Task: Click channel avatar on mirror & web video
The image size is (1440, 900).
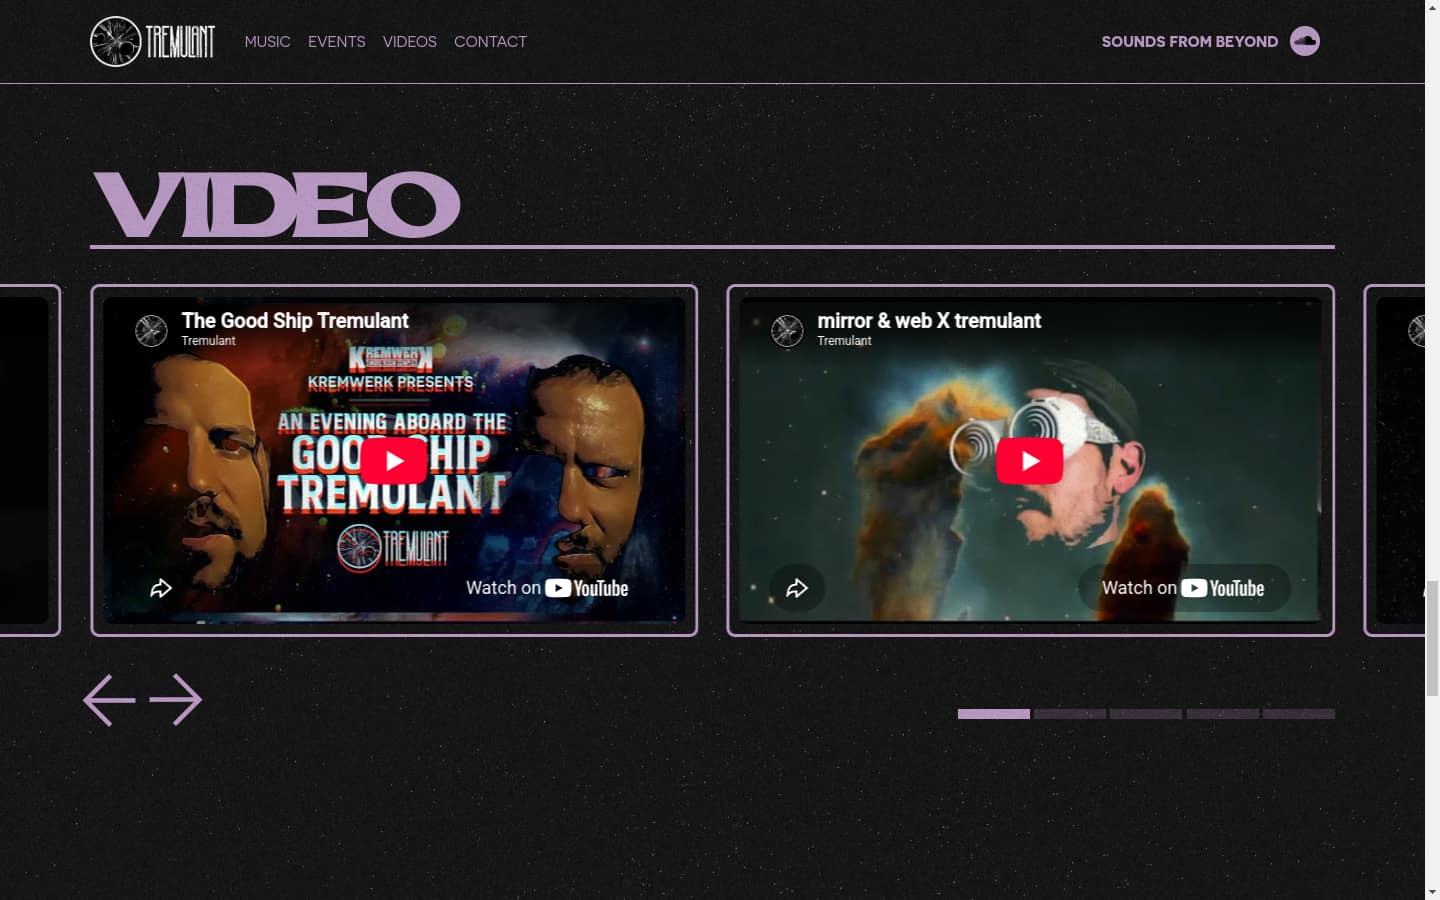Action: pyautogui.click(x=787, y=330)
